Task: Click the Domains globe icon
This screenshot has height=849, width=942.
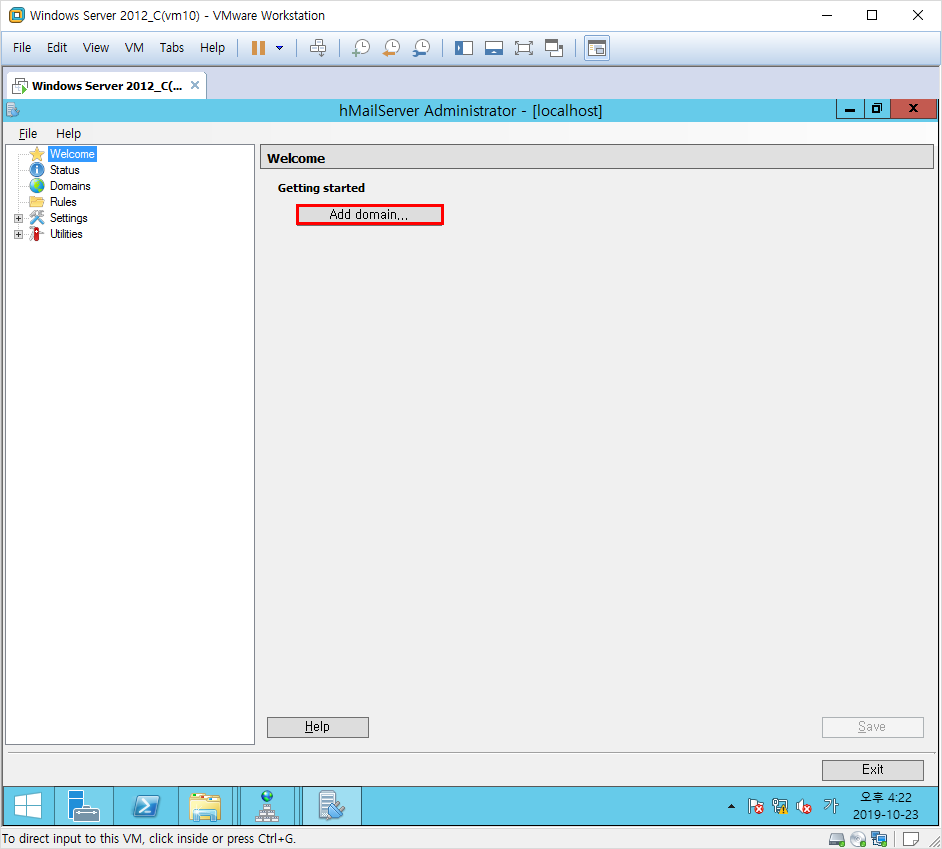Action: 37,186
